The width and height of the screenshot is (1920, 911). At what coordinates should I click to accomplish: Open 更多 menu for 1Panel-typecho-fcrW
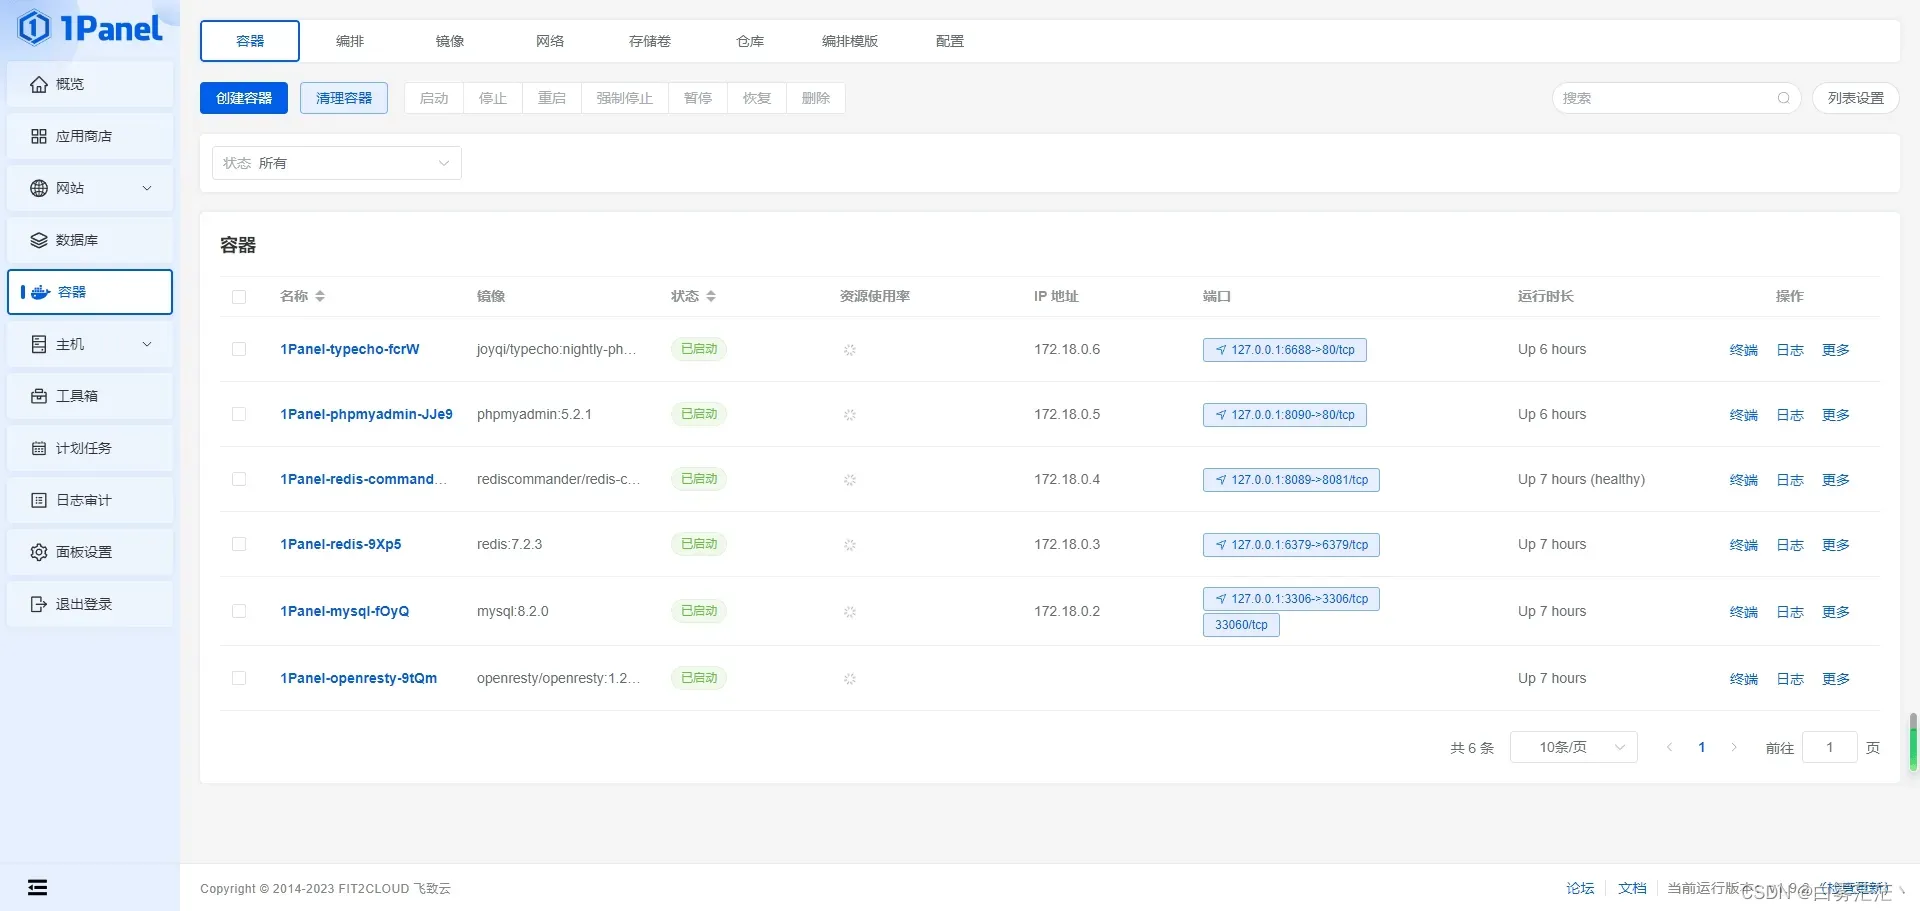tap(1836, 350)
